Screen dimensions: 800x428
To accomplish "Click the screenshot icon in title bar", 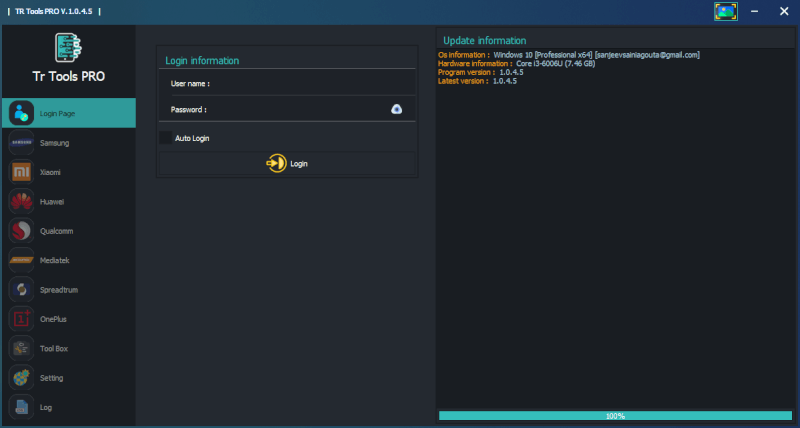I will [726, 12].
